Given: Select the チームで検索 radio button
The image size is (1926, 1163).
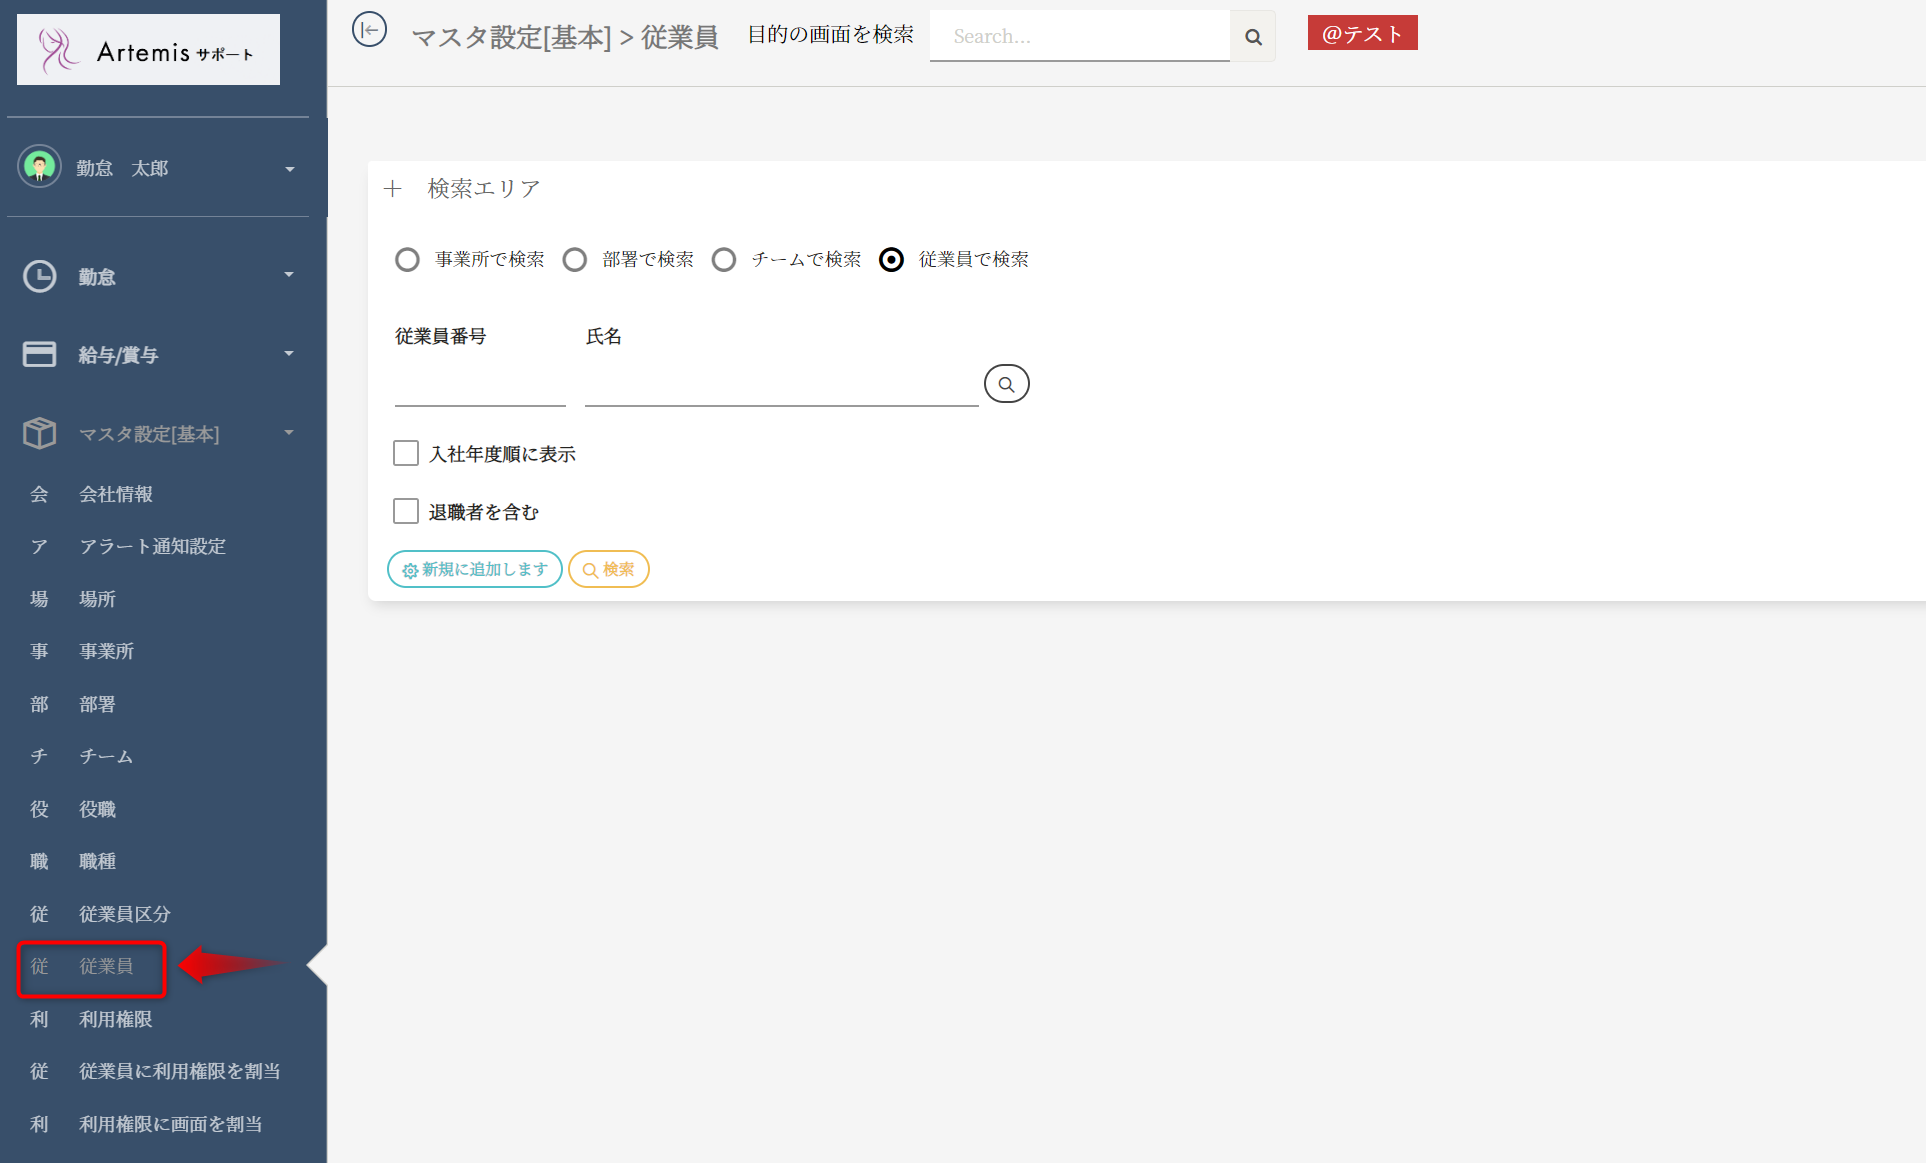Looking at the screenshot, I should (x=724, y=260).
